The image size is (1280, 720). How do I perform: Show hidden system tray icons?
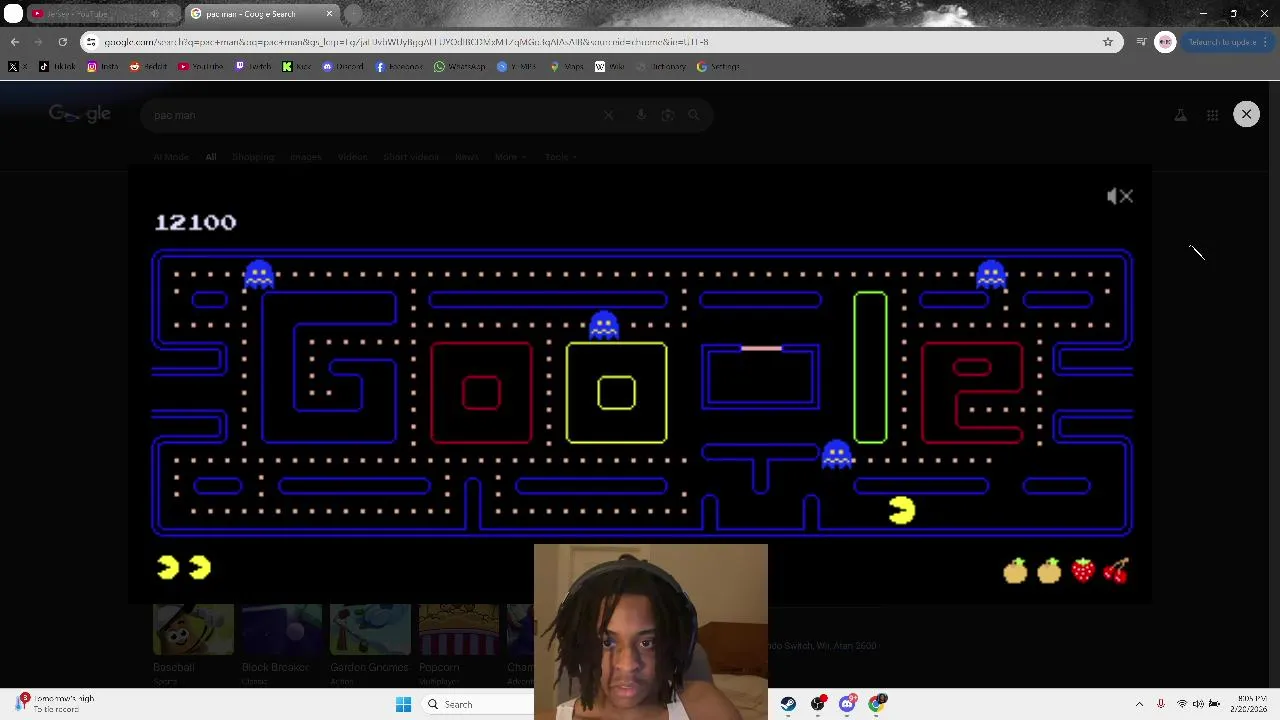click(1139, 704)
